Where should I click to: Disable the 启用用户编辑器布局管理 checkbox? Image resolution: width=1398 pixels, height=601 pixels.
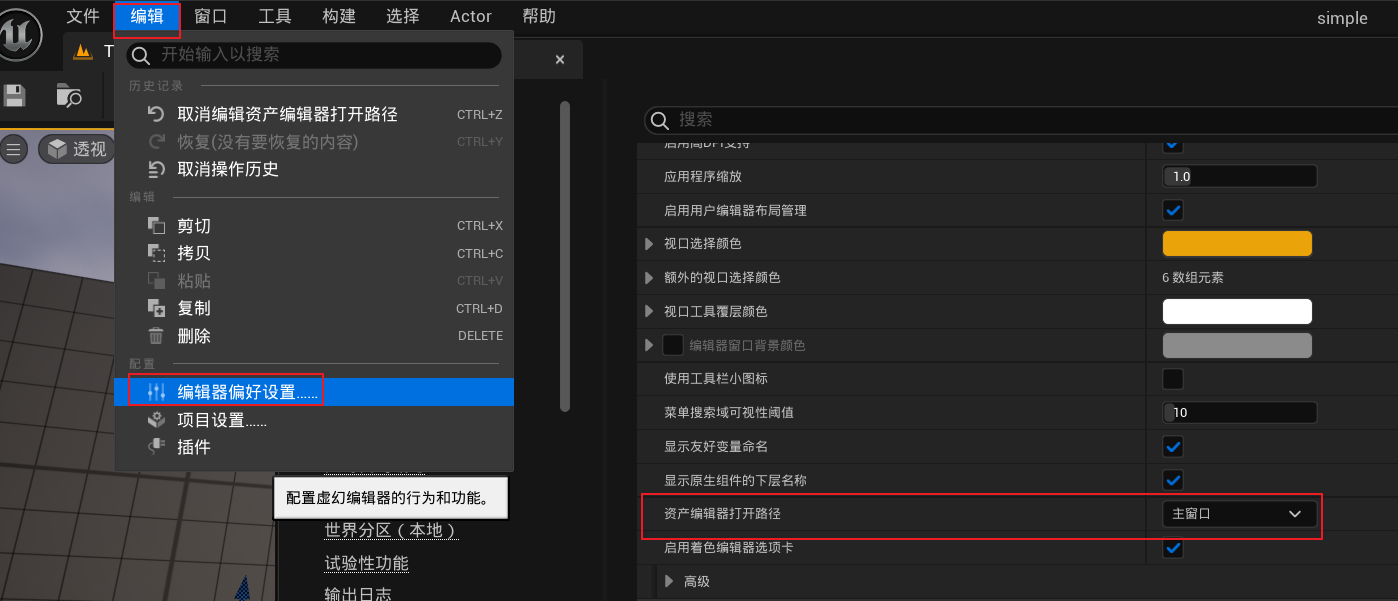pos(1173,211)
